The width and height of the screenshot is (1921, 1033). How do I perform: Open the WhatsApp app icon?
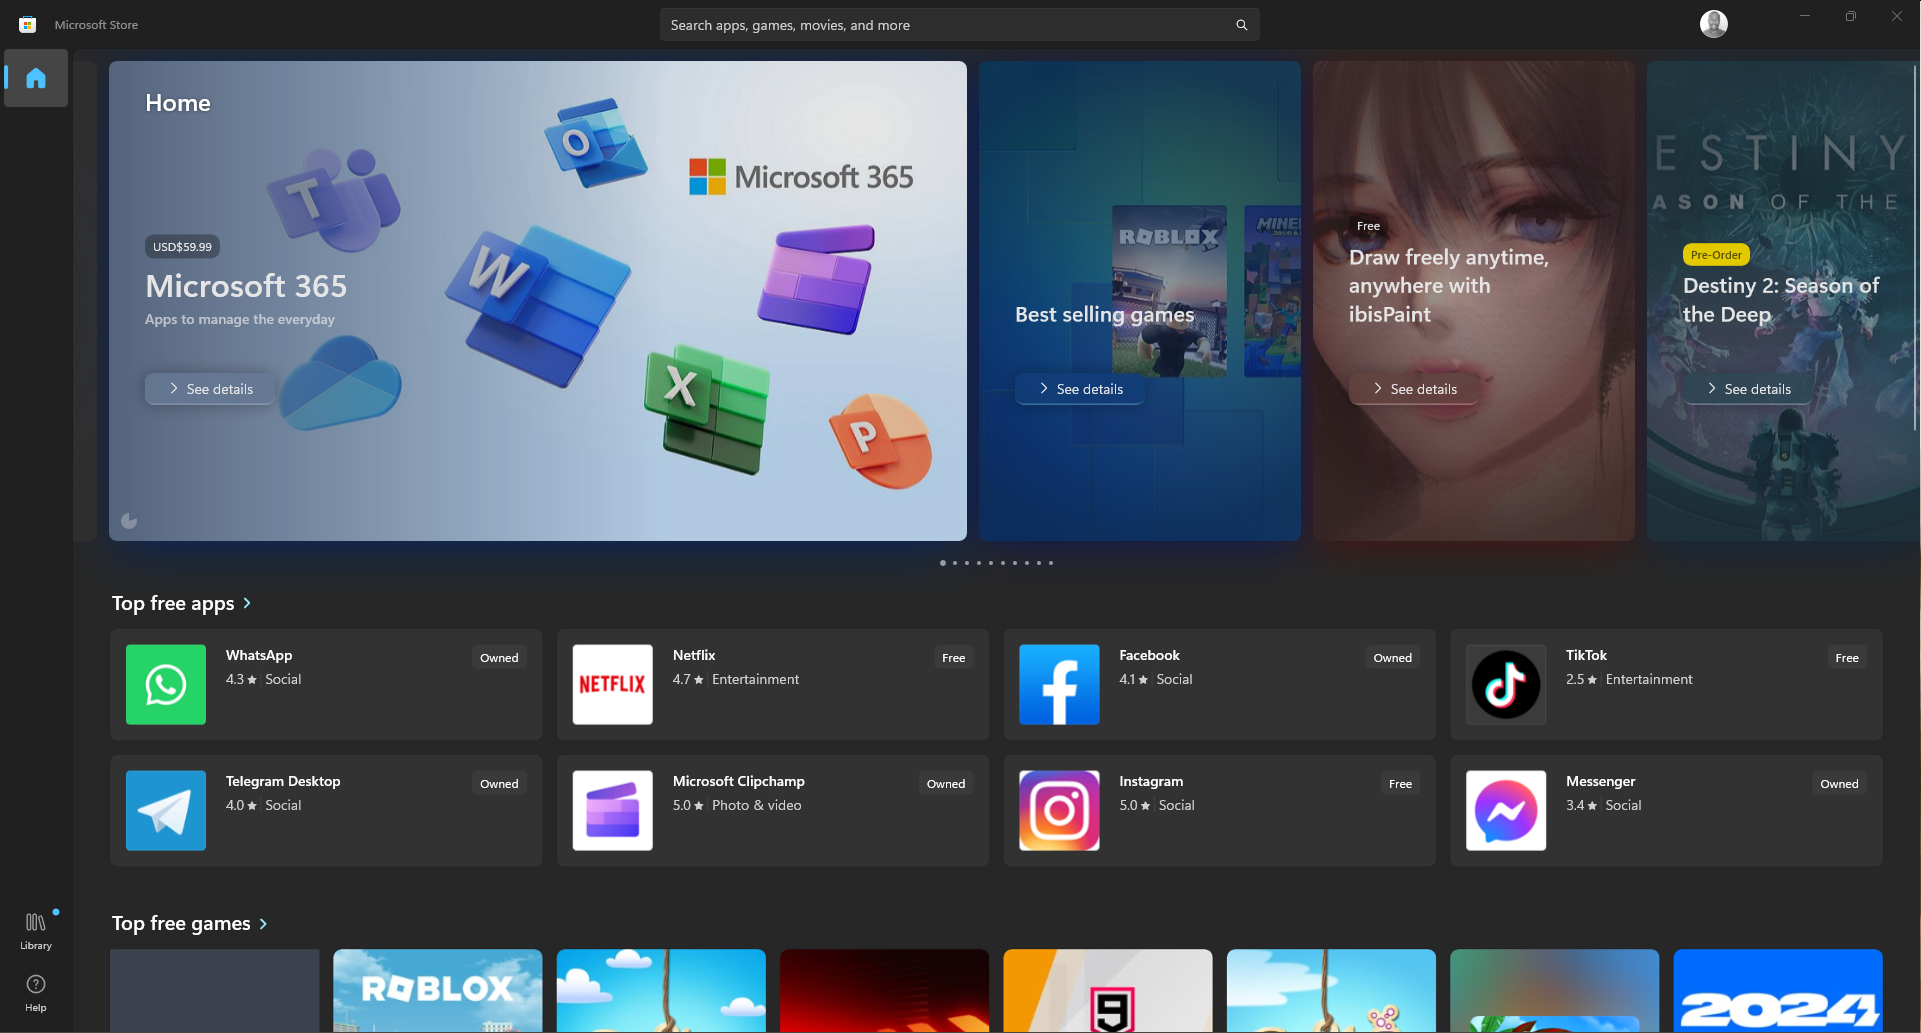pyautogui.click(x=166, y=685)
